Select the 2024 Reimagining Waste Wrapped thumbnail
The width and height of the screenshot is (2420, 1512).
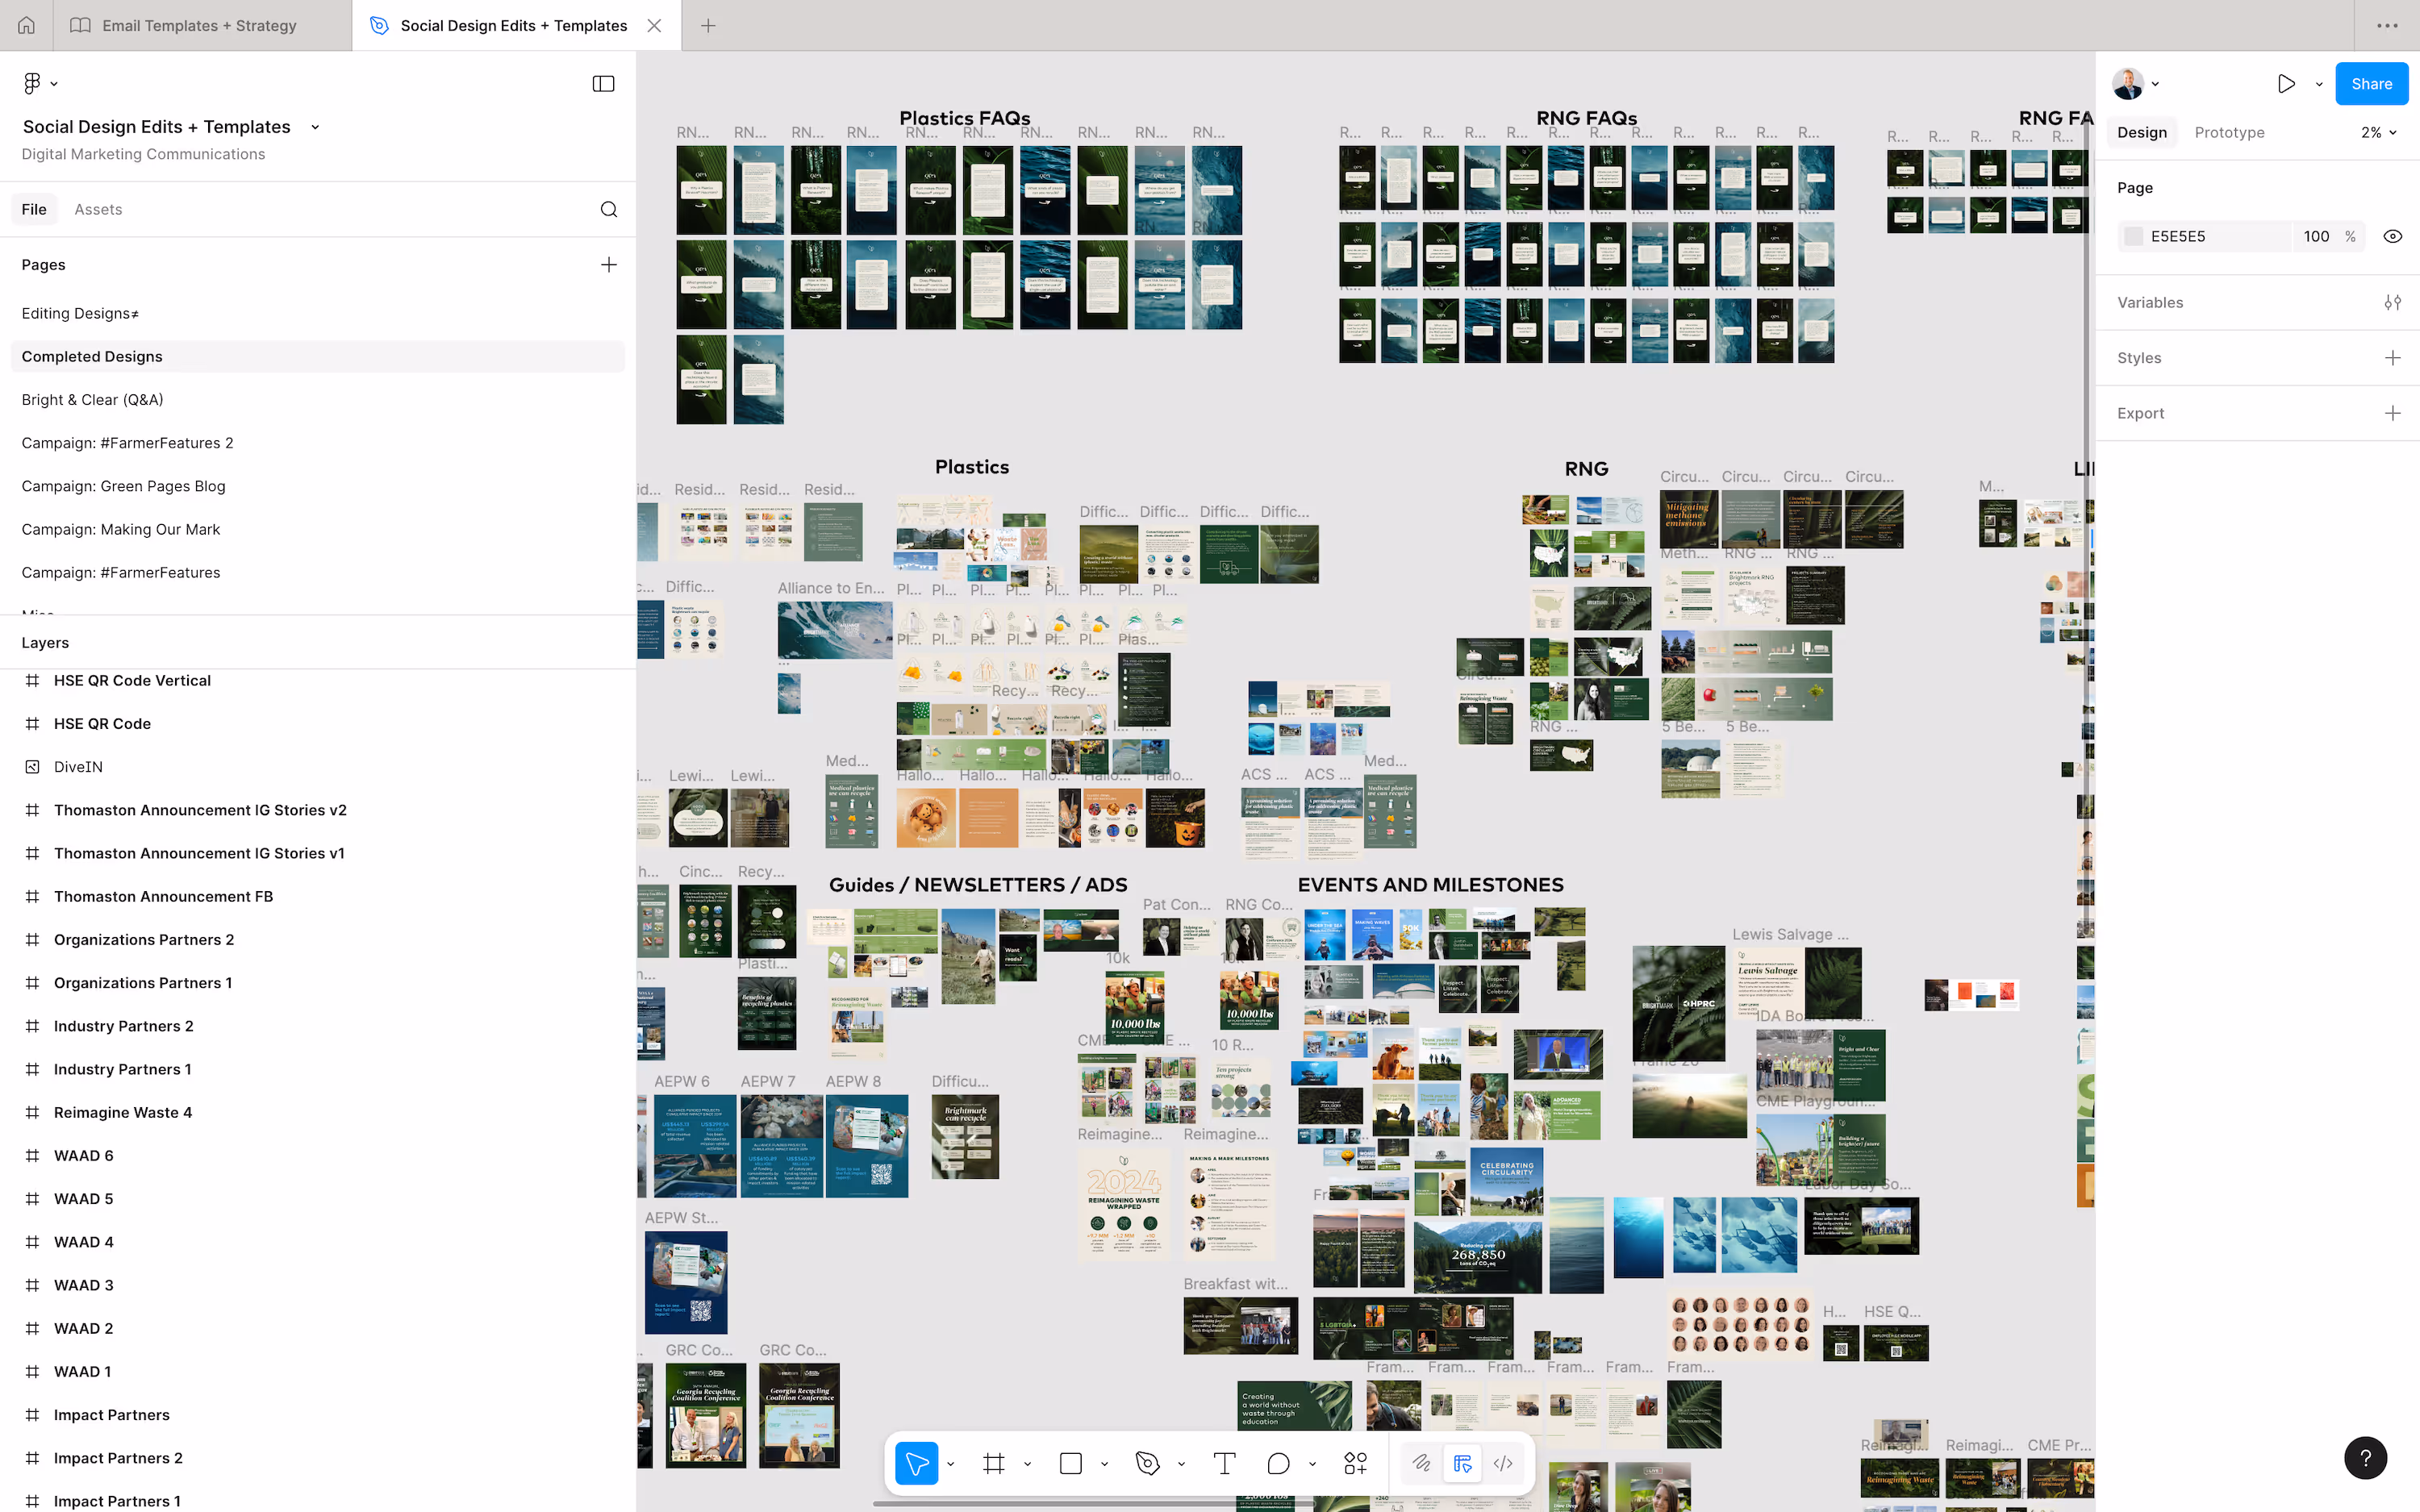1125,1204
